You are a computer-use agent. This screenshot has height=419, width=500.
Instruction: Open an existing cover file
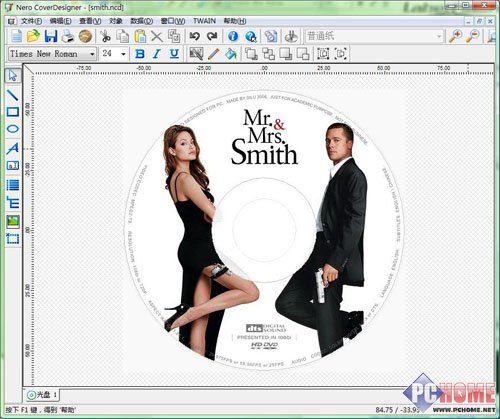[33, 36]
